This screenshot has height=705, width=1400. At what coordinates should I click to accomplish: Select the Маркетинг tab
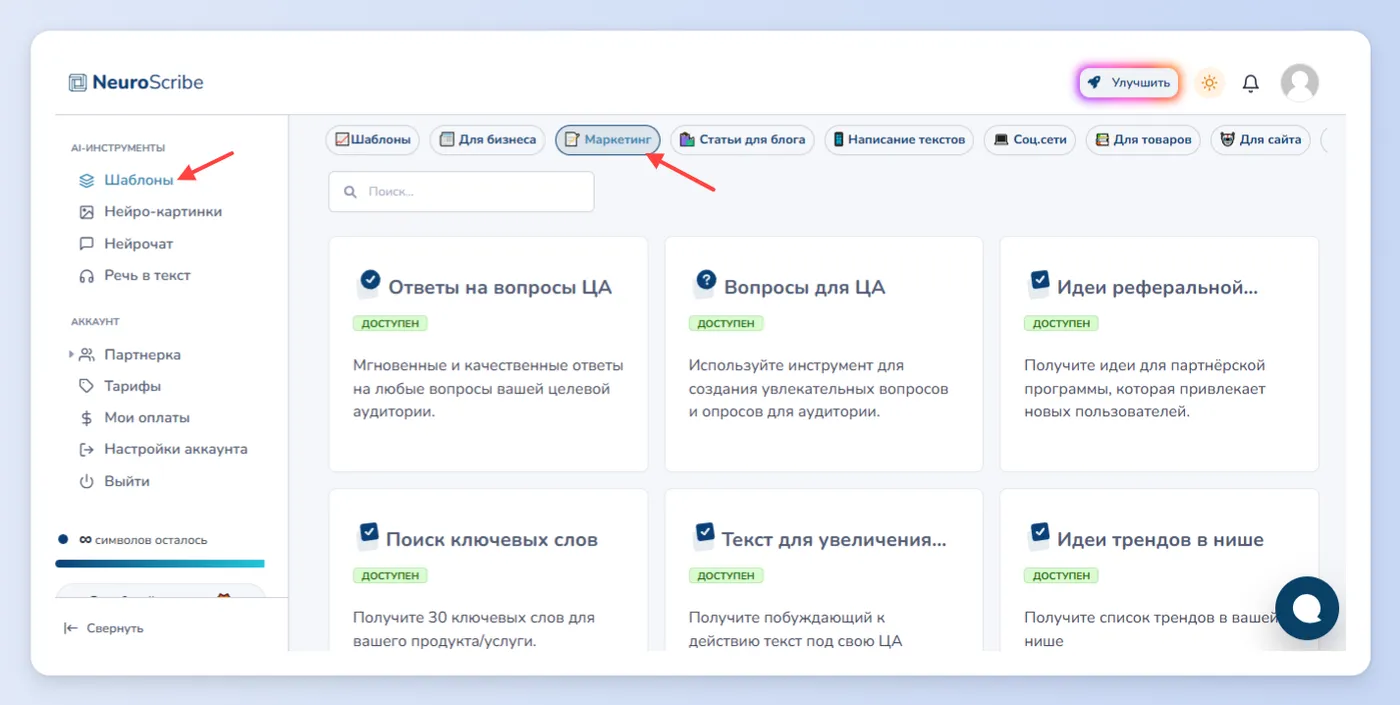607,140
